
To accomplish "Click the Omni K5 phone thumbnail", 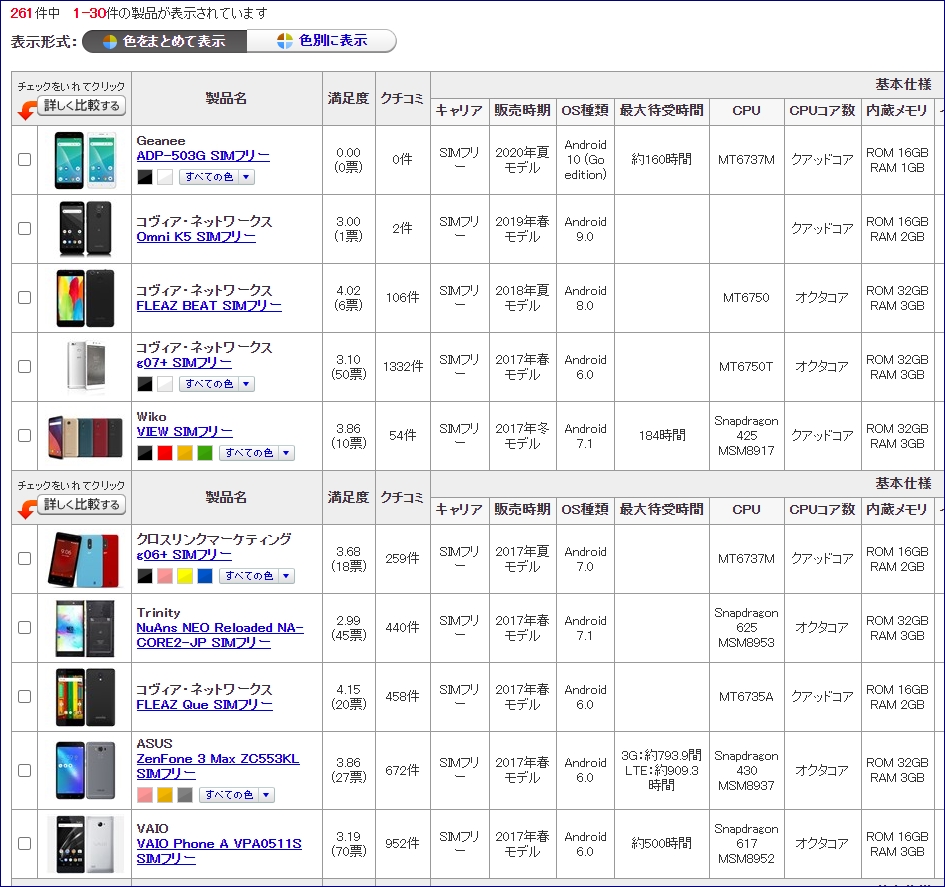I will point(85,229).
